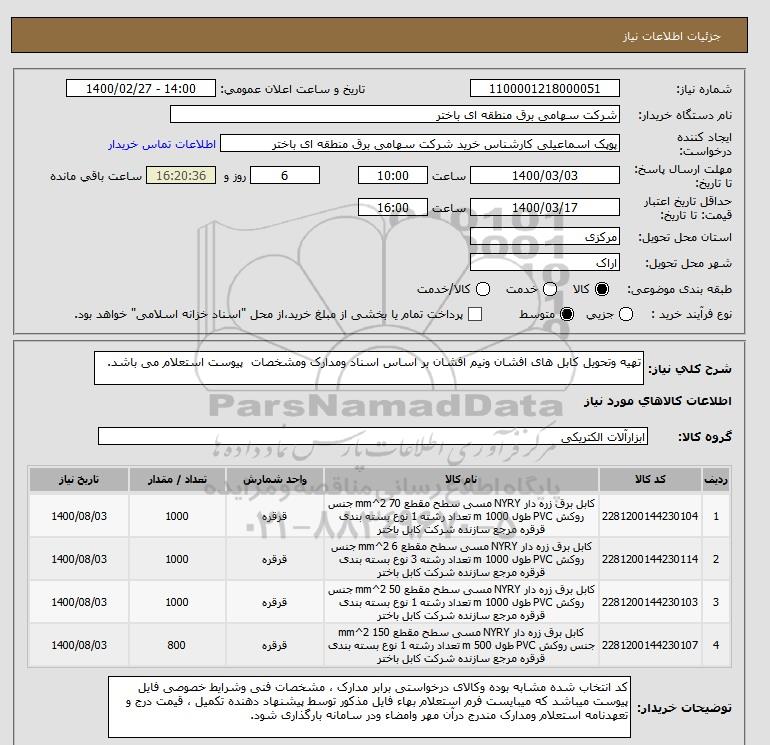770x745 pixels.
Task: Click the ردیف column header
Action: click(715, 479)
